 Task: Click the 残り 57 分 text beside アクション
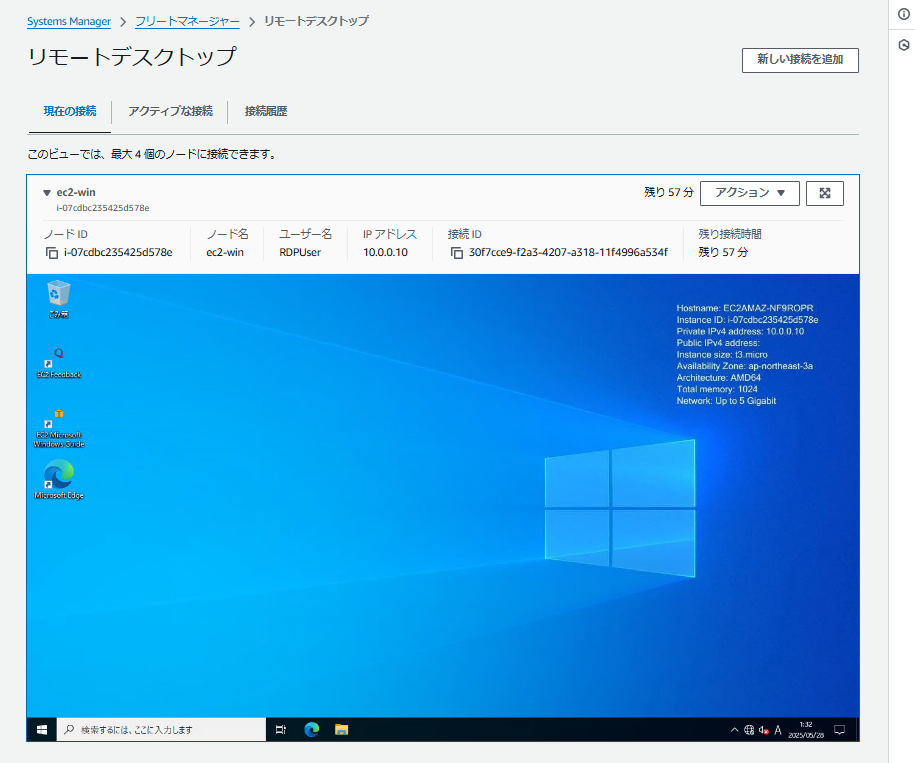click(669, 192)
